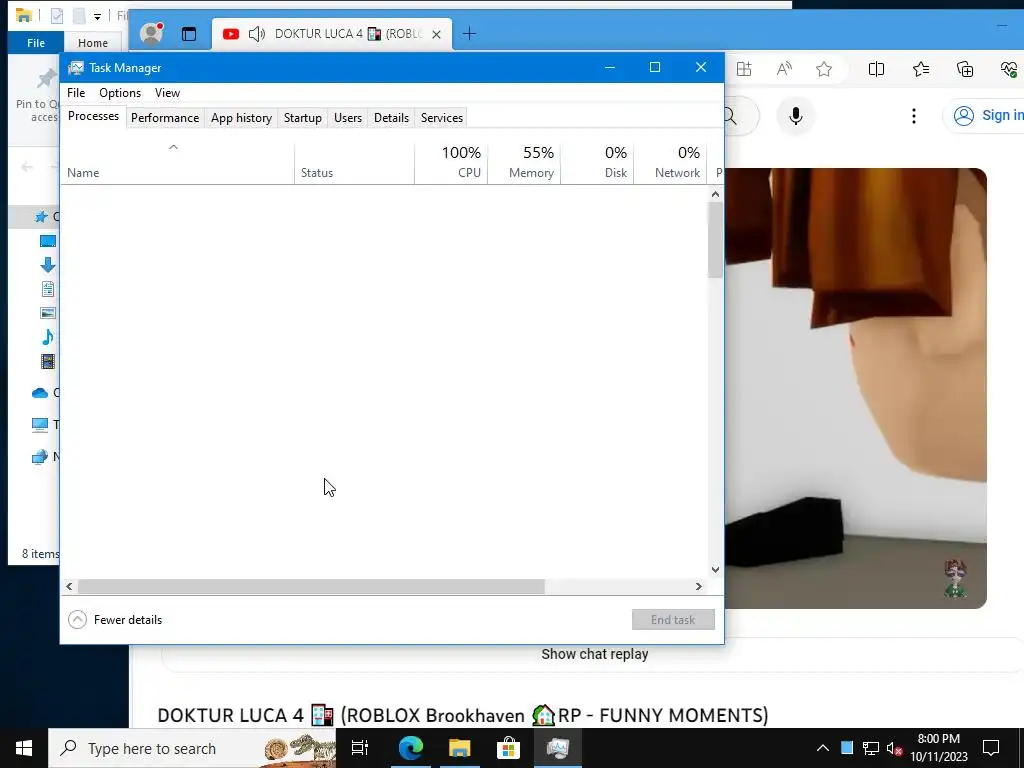Click the vertical scrollbar up arrow
This screenshot has height=768, width=1024.
pos(715,194)
